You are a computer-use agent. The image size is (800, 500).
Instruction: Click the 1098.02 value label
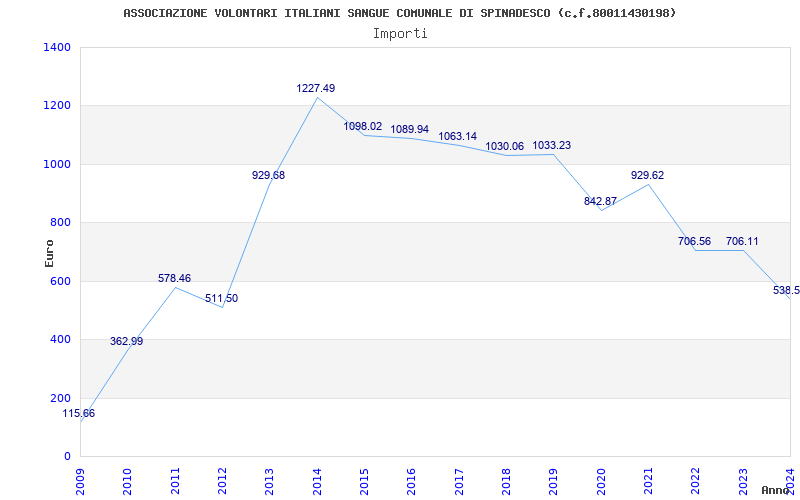(363, 126)
